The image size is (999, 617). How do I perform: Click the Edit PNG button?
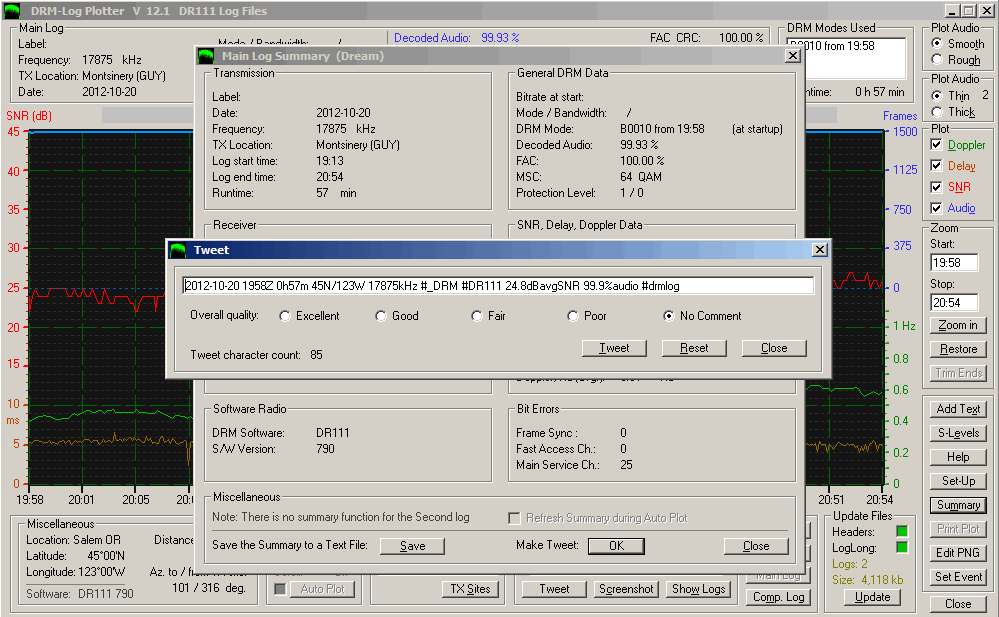(958, 553)
